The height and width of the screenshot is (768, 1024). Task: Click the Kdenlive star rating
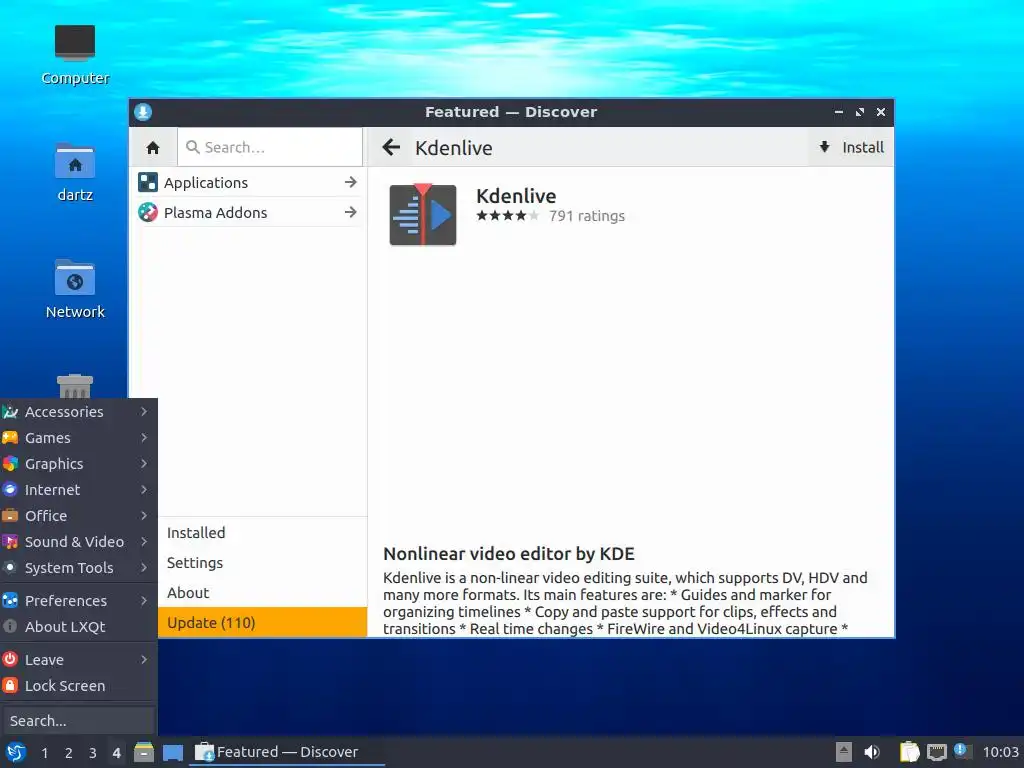coord(507,216)
